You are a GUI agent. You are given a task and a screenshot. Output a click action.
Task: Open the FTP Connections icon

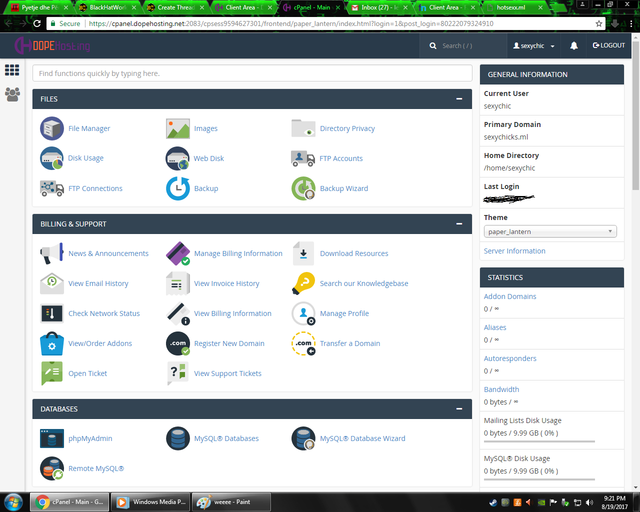click(x=52, y=188)
